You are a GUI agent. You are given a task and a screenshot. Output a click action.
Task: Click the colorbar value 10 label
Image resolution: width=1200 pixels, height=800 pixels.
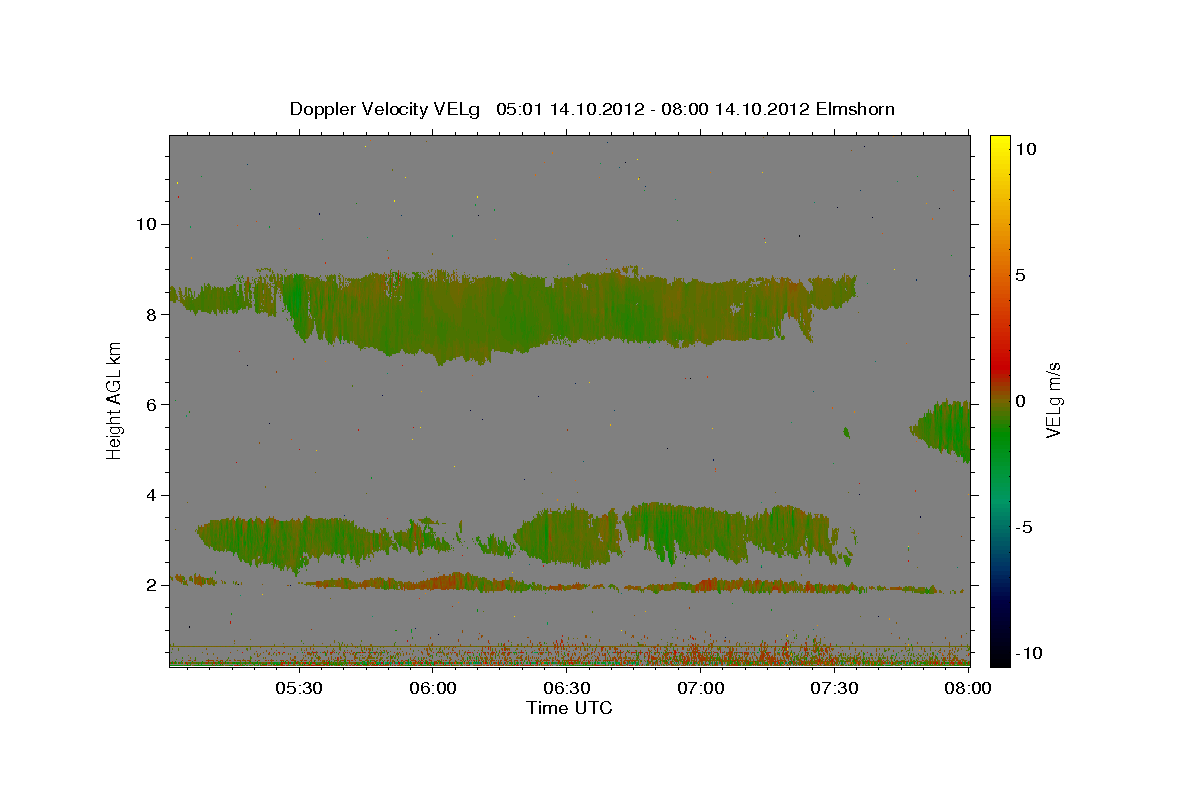pos(1026,148)
